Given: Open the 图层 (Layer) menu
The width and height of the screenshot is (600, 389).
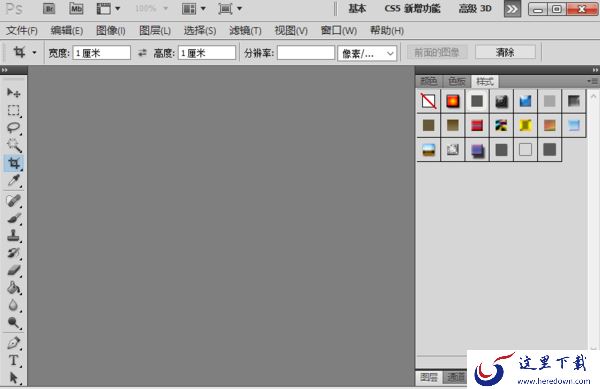Looking at the screenshot, I should coord(155,31).
